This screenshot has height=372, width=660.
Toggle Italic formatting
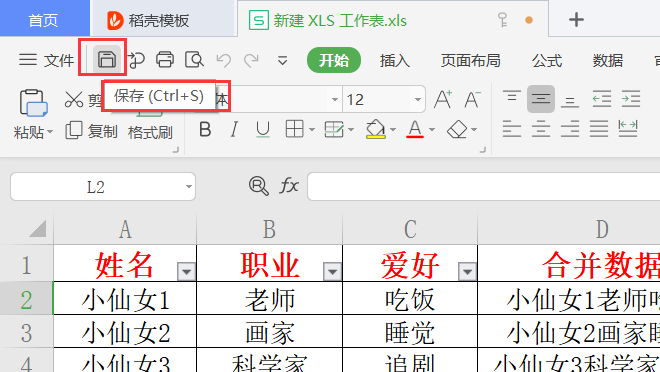tap(234, 129)
